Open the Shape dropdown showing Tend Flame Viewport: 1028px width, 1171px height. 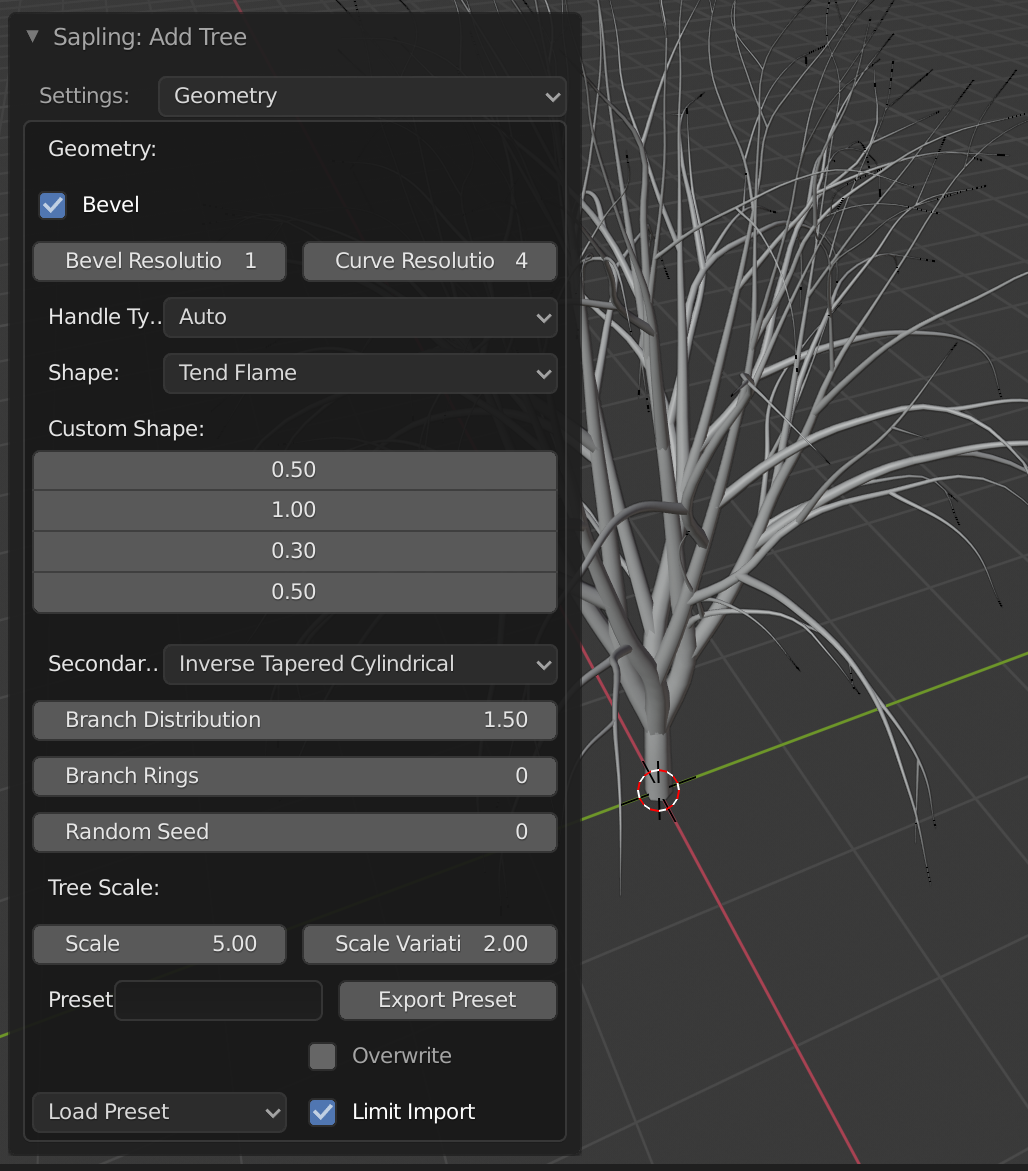tap(360, 373)
